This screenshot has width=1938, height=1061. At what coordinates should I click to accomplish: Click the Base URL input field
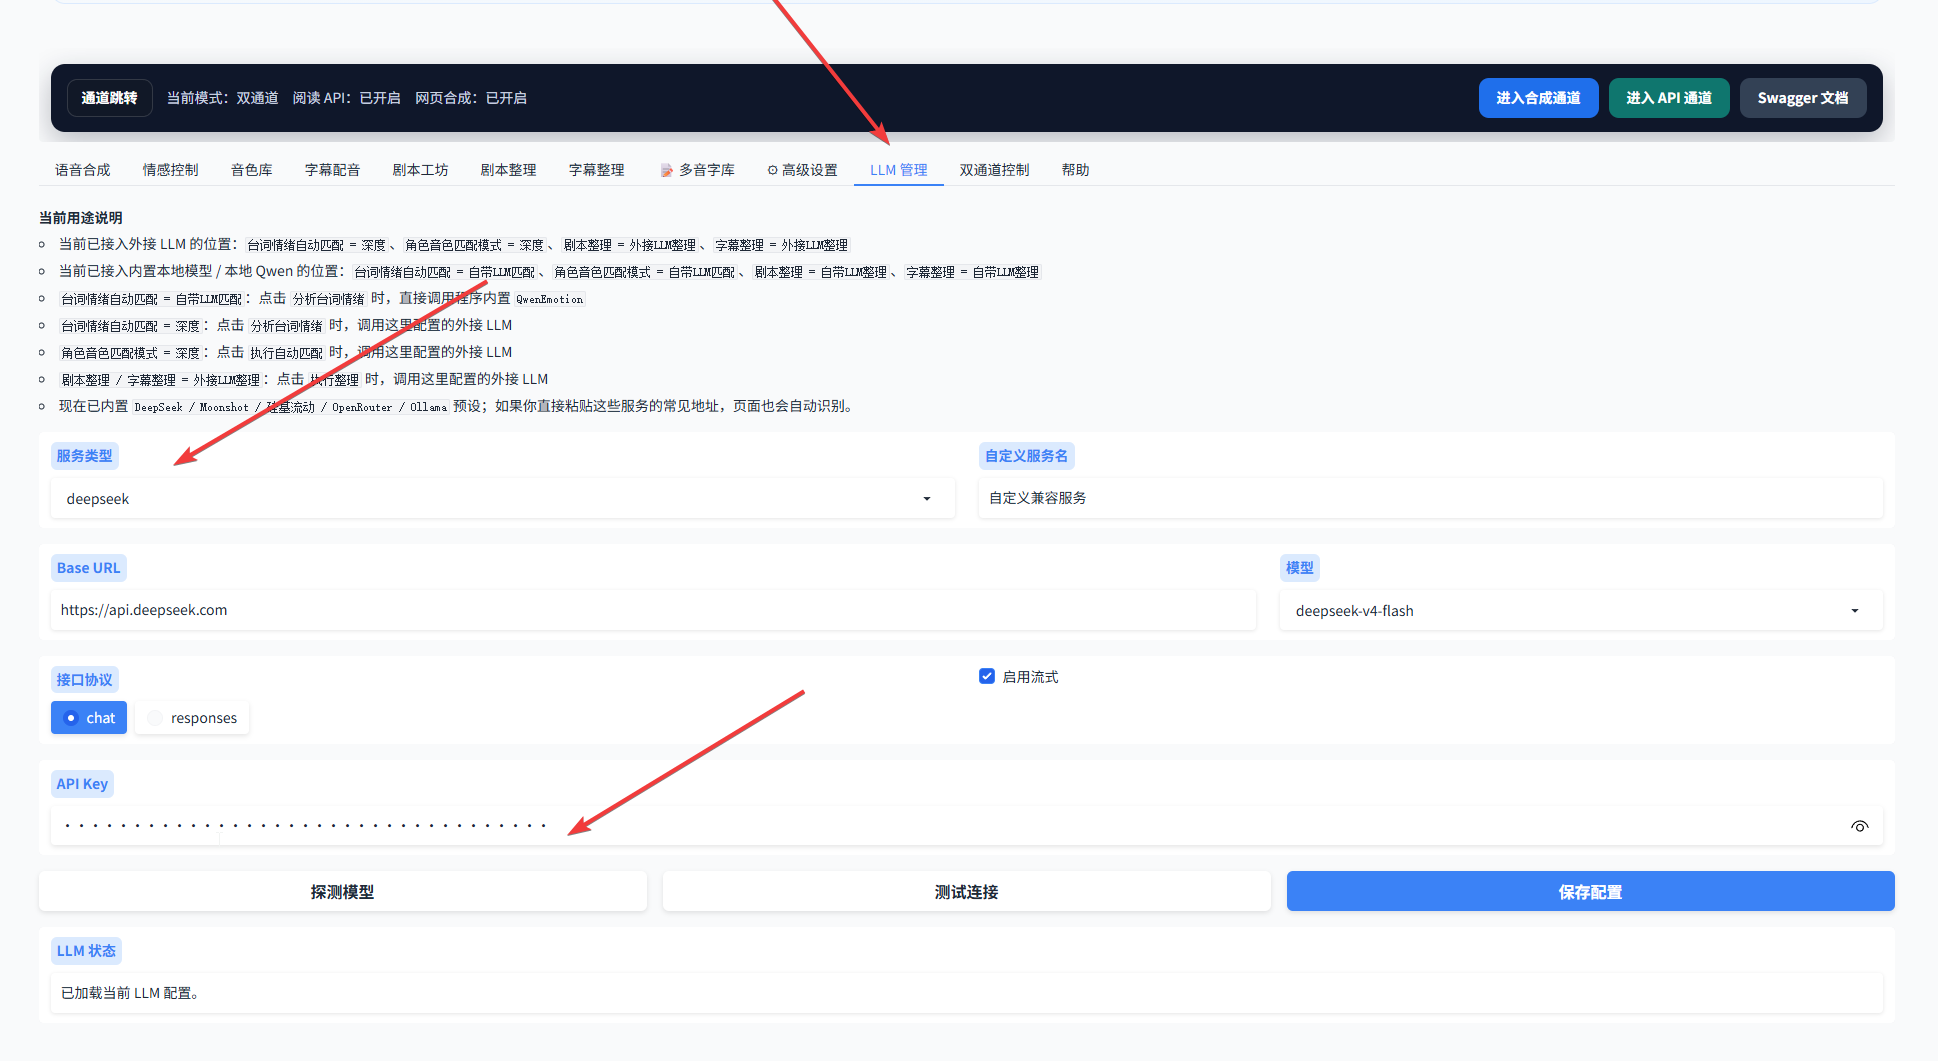[x=654, y=610]
